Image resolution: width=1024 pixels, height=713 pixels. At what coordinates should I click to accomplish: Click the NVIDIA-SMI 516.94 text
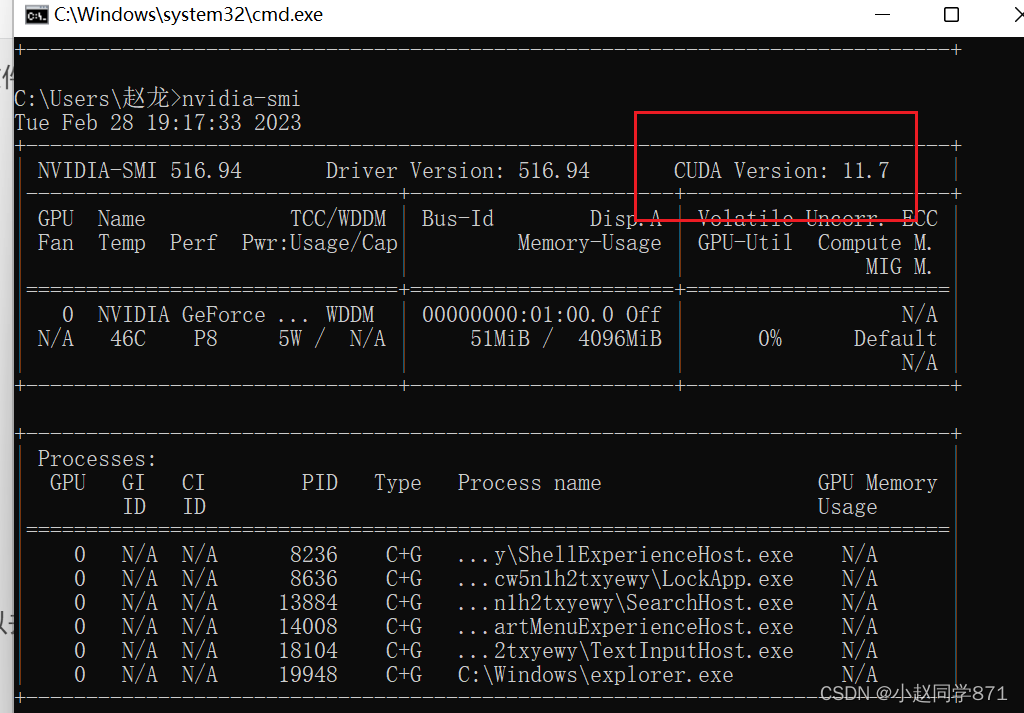(140, 171)
